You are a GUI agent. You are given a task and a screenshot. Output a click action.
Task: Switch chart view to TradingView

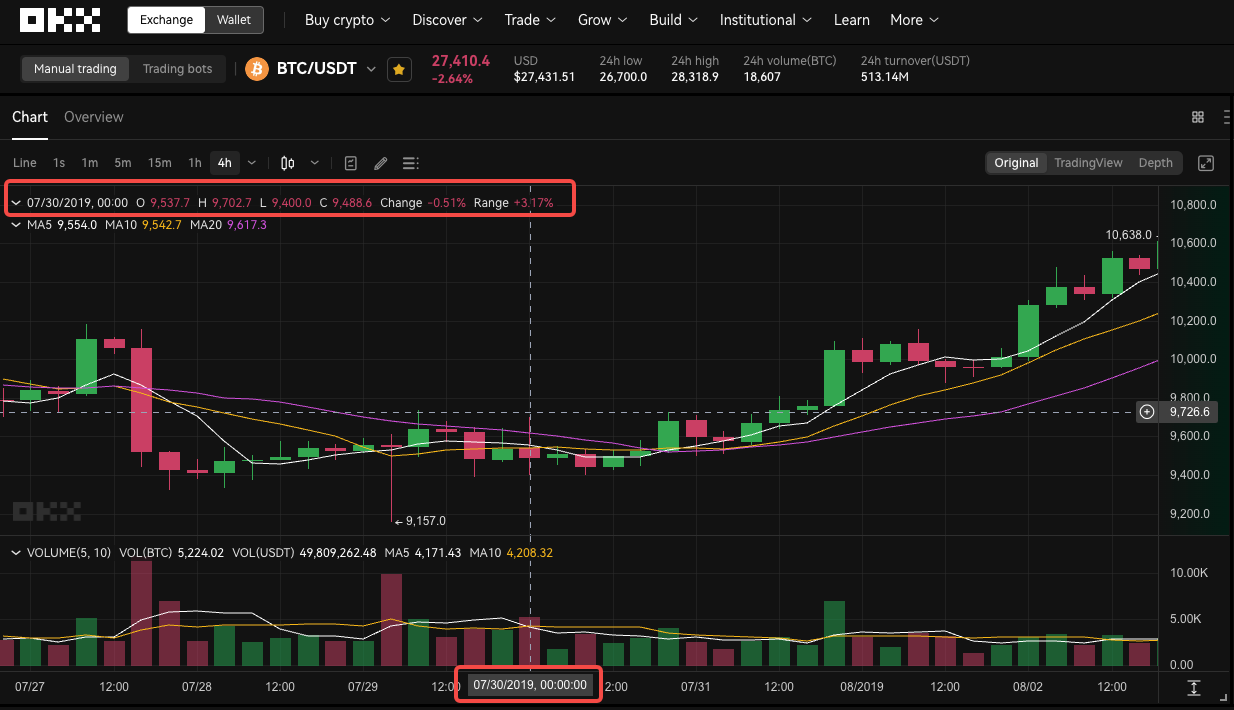1088,163
